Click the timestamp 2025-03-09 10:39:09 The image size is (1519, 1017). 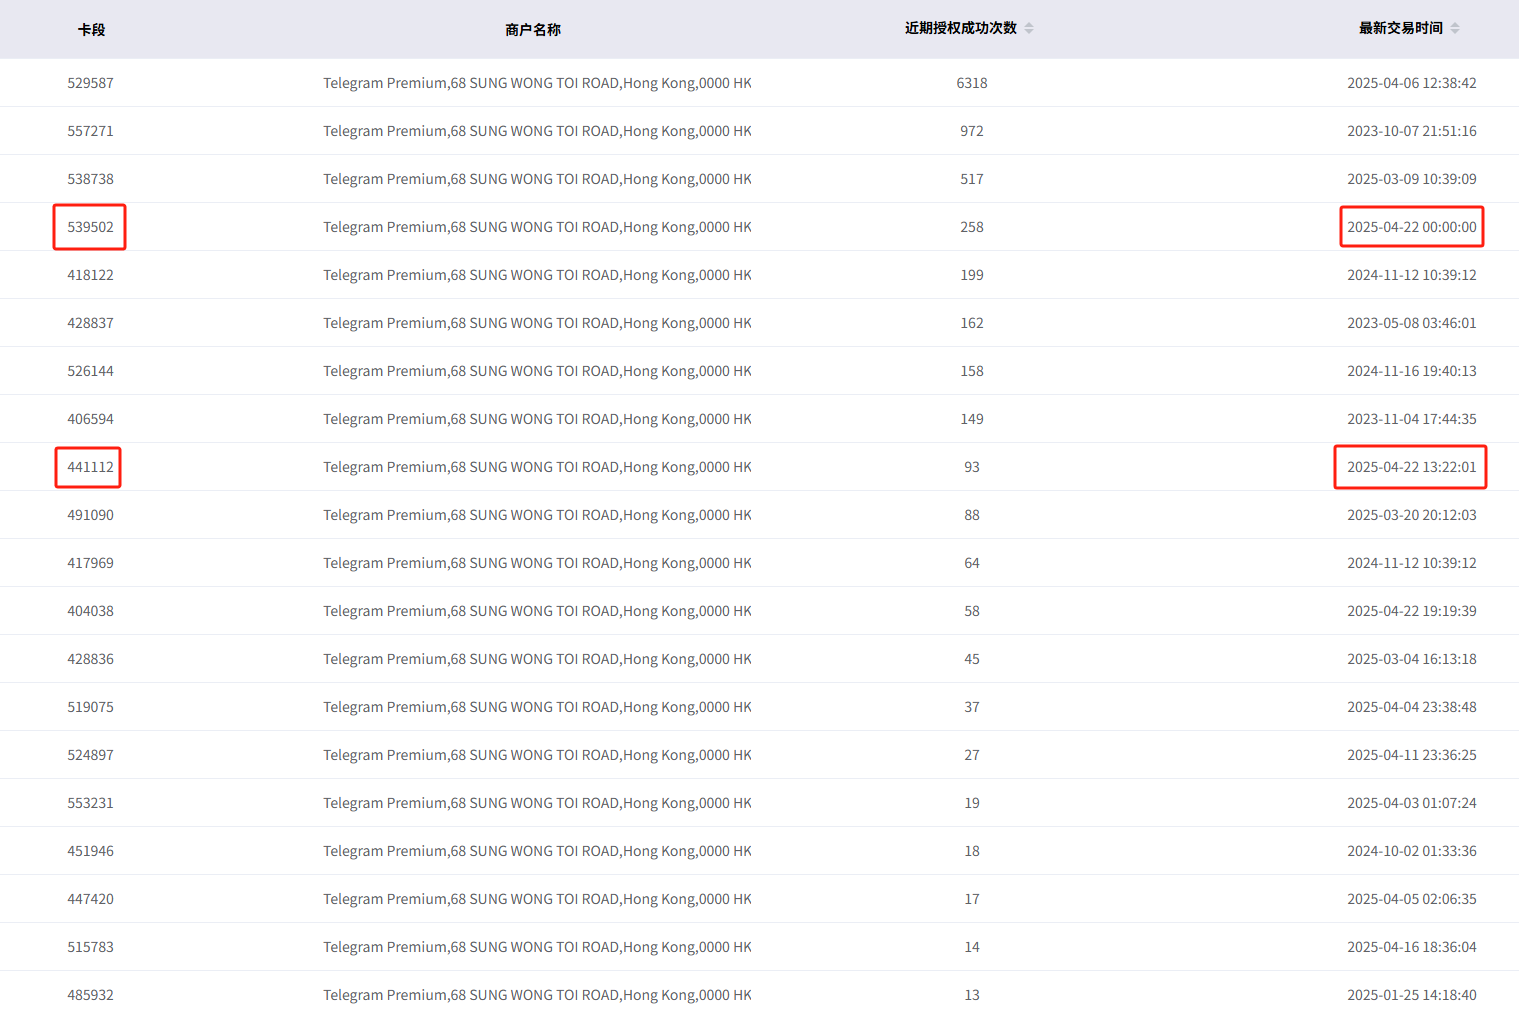(x=1411, y=179)
